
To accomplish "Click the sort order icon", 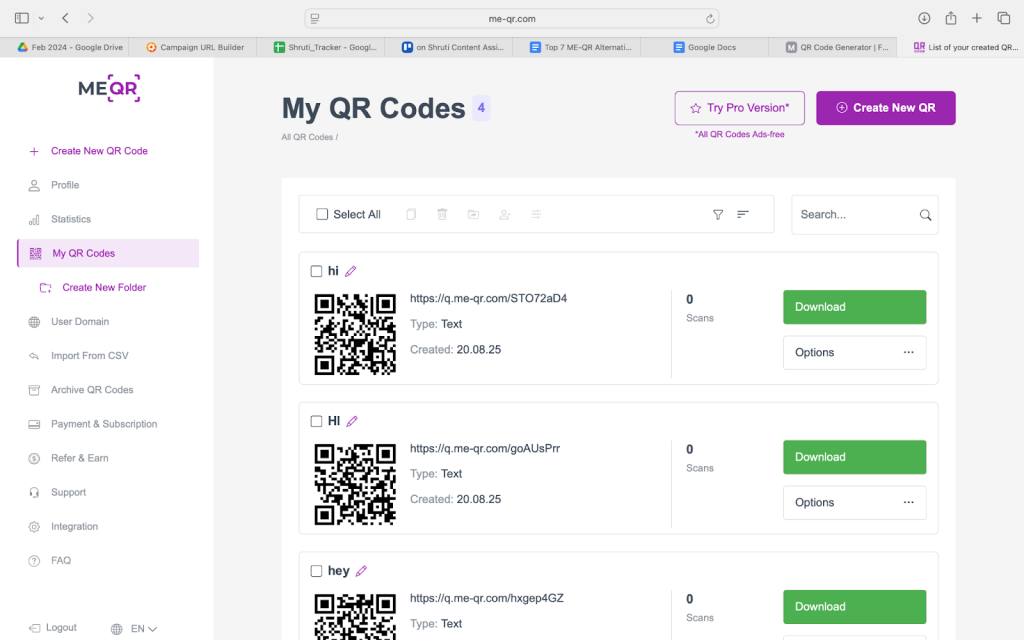I will [743, 214].
